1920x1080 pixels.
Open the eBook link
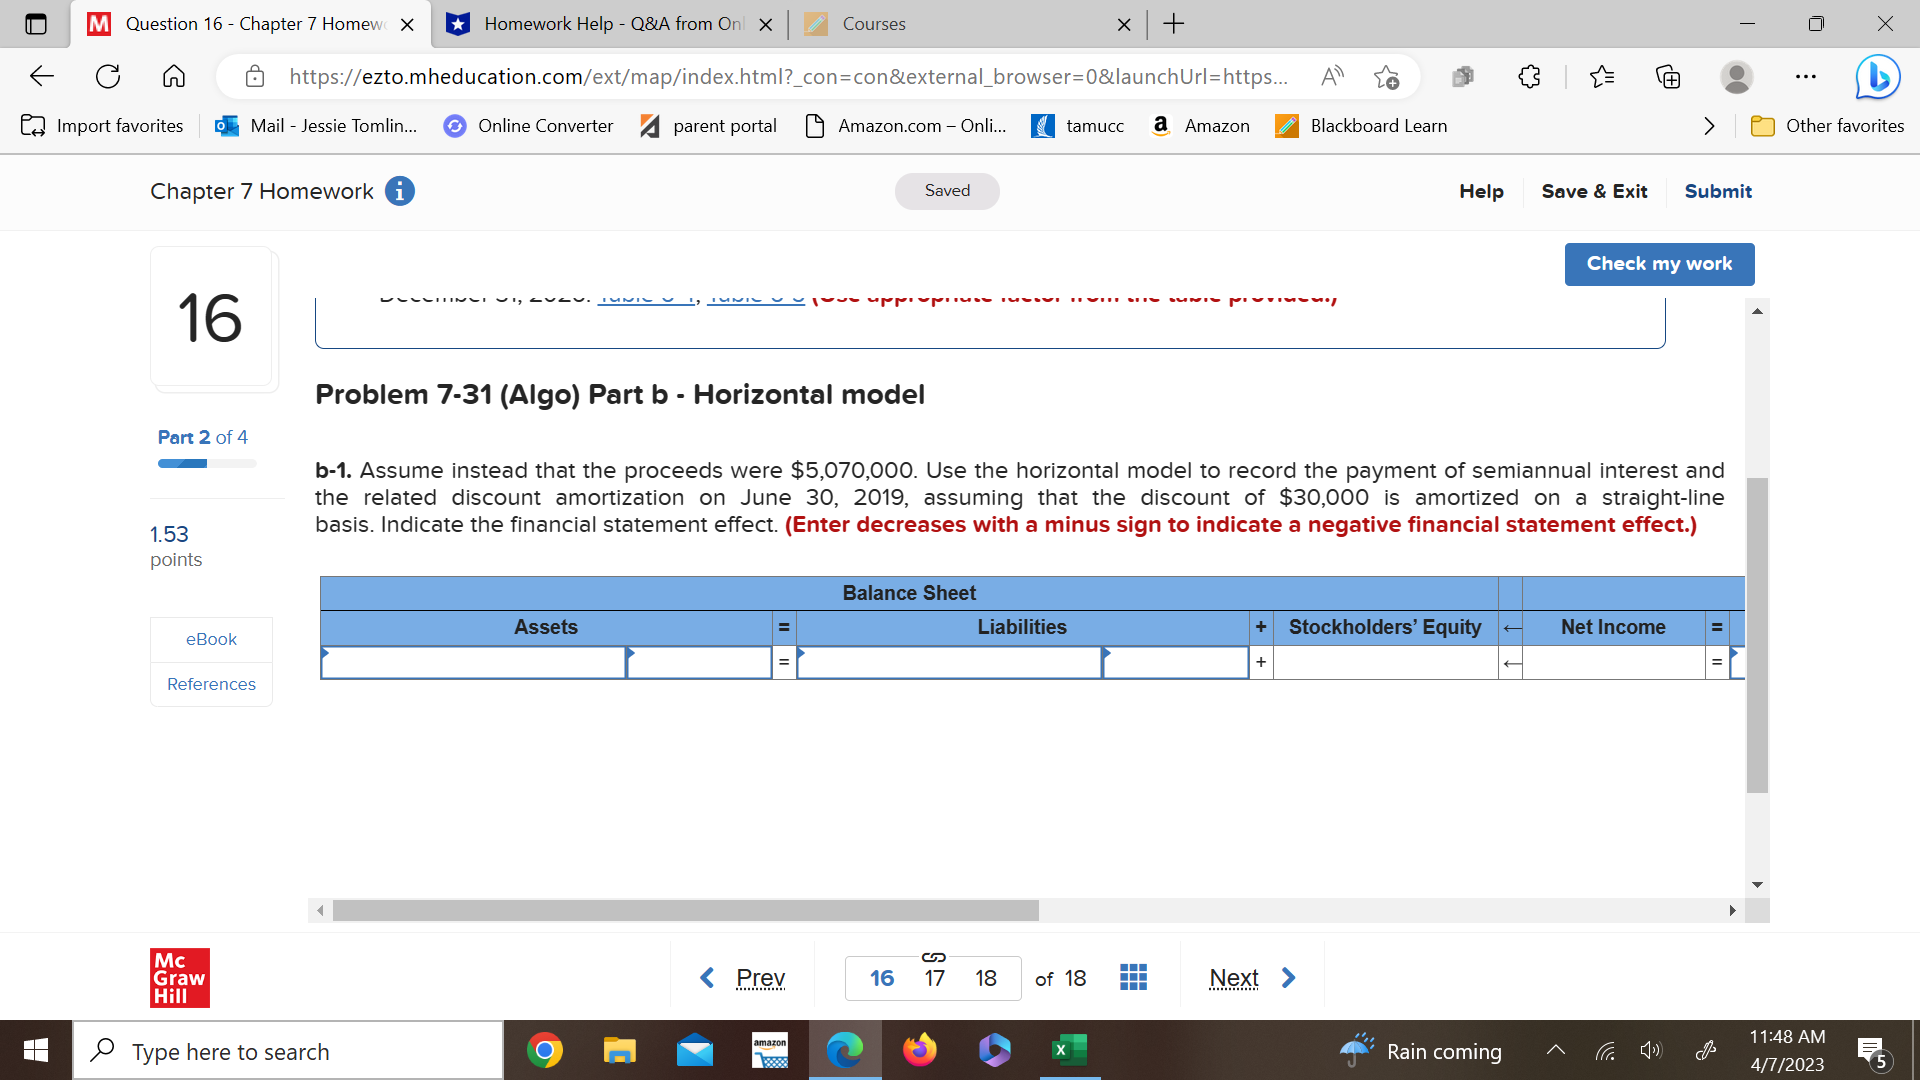210,639
